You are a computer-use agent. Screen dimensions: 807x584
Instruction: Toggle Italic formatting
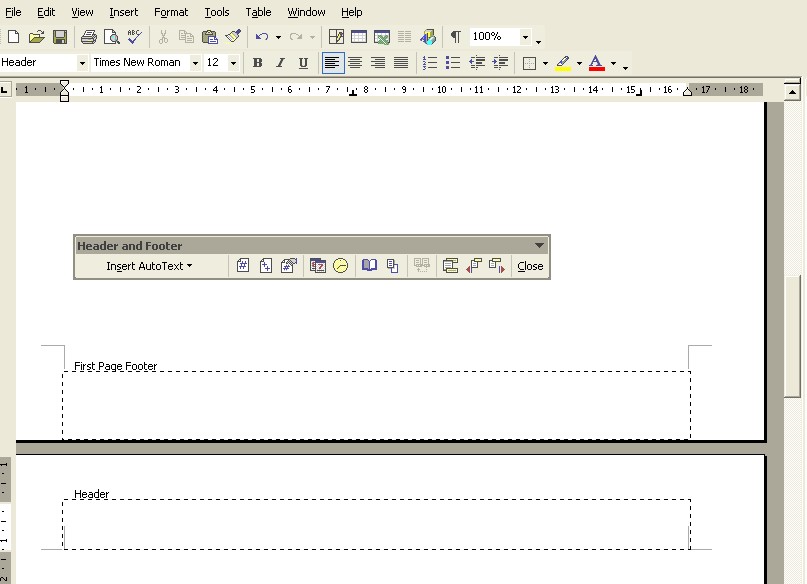click(x=280, y=63)
